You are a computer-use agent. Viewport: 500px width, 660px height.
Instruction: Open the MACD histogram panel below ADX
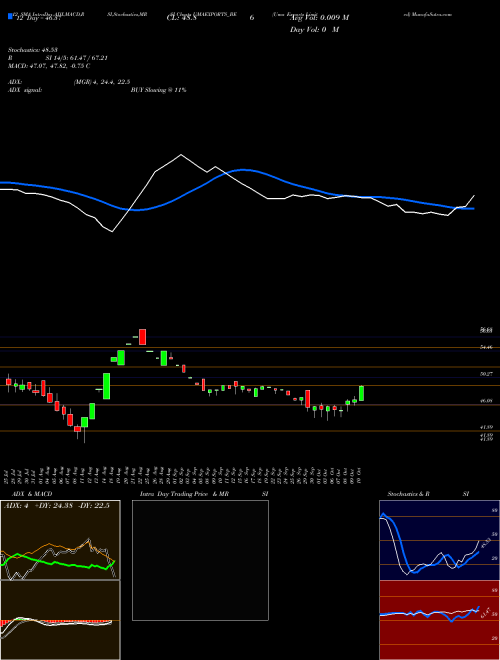click(60, 620)
